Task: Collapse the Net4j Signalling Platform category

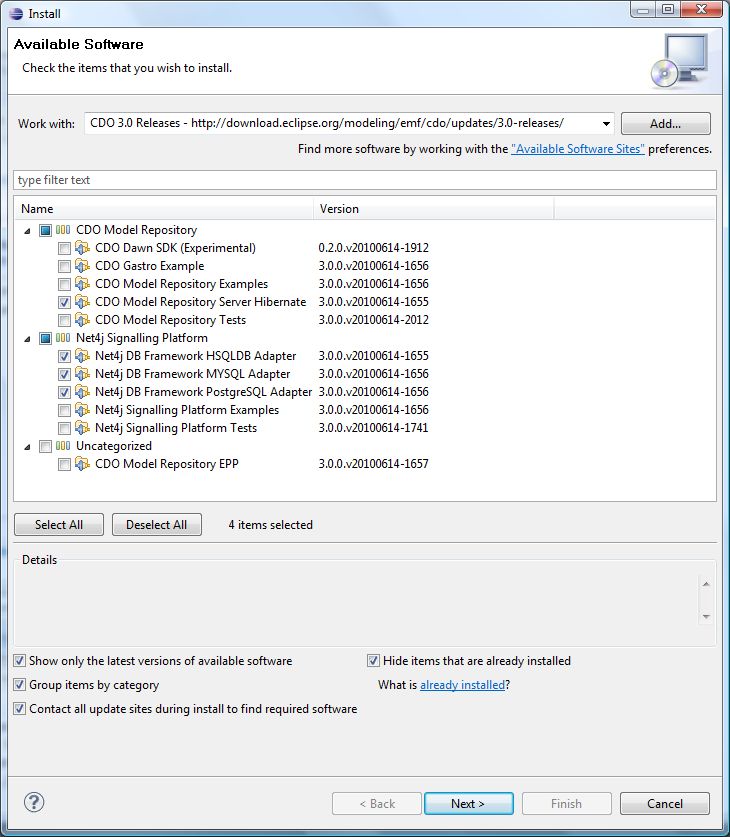Action: (x=27, y=339)
